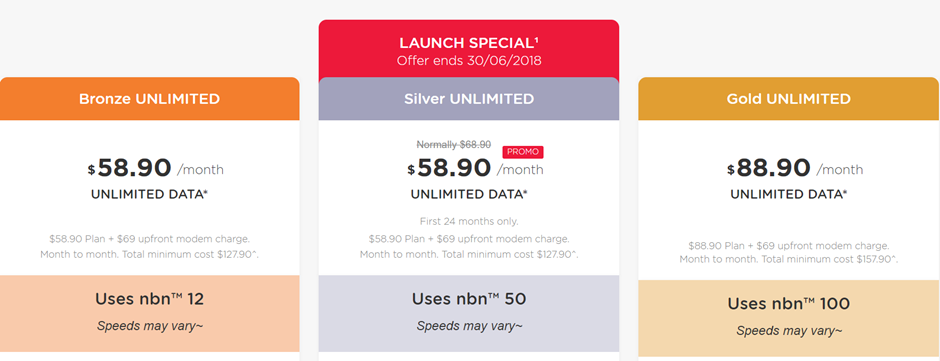The width and height of the screenshot is (940, 361).
Task: Select the Bronze UNLIMITED plan header
Action: pyautogui.click(x=149, y=99)
